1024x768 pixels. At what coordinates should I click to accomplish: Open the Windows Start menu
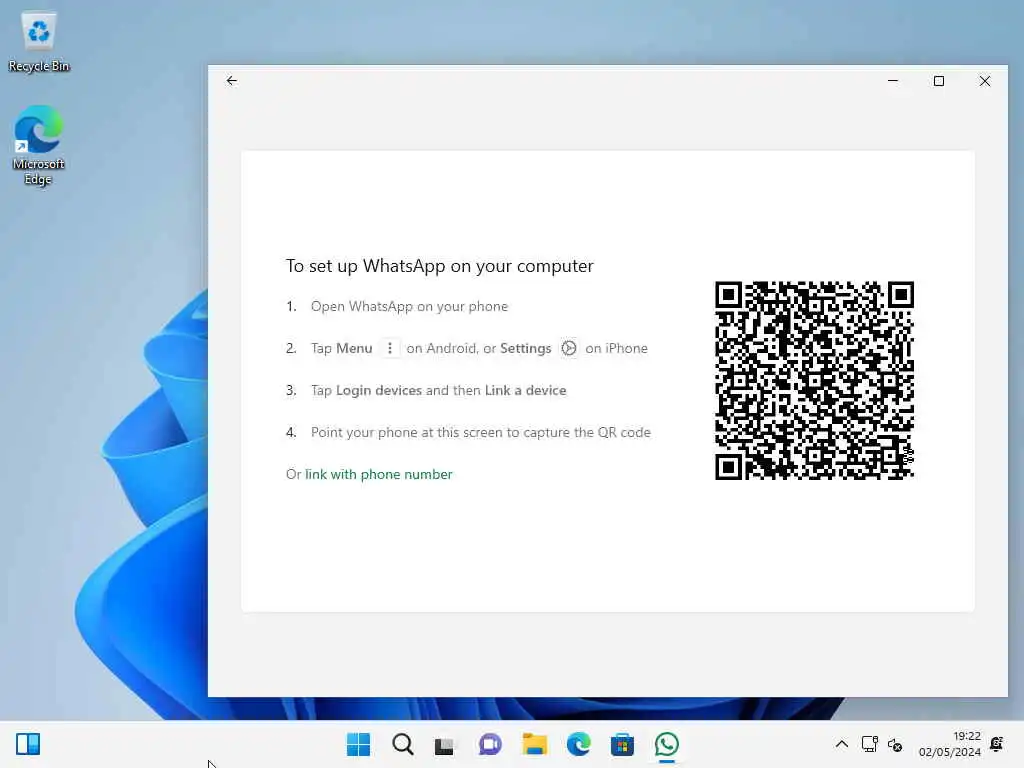coord(358,744)
